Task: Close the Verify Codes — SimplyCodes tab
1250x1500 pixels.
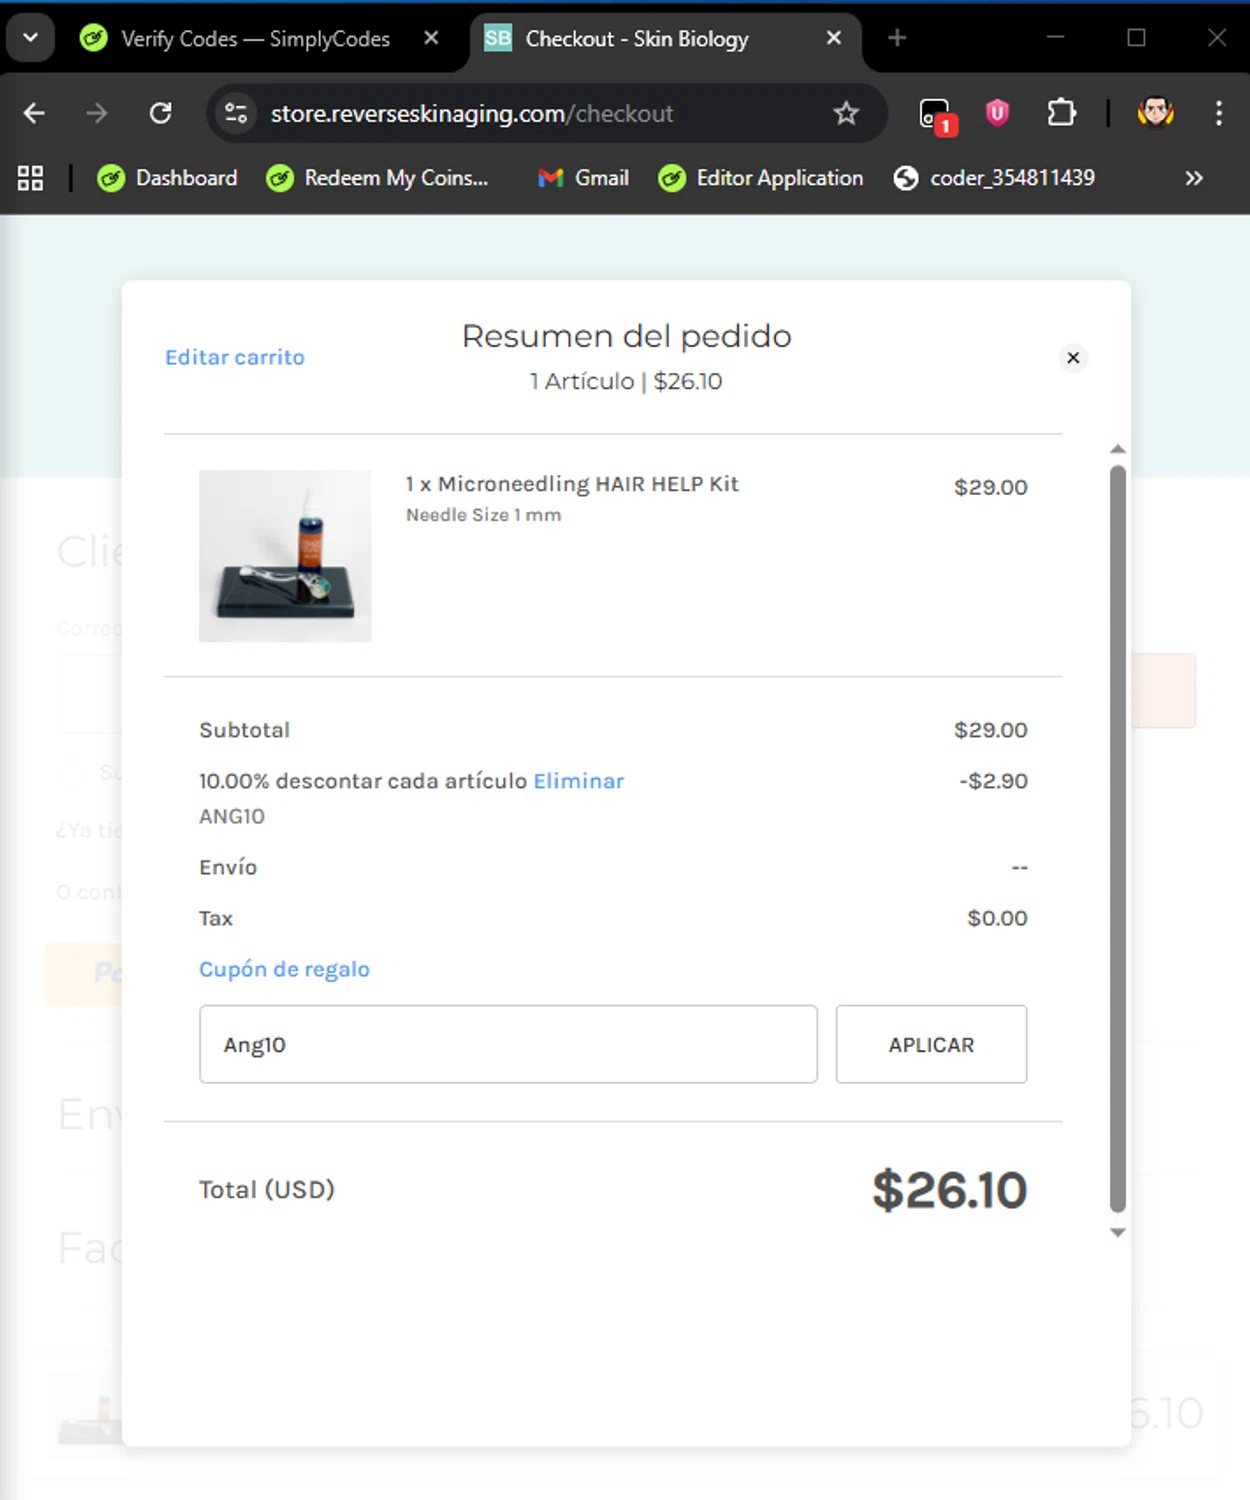Action: point(431,38)
